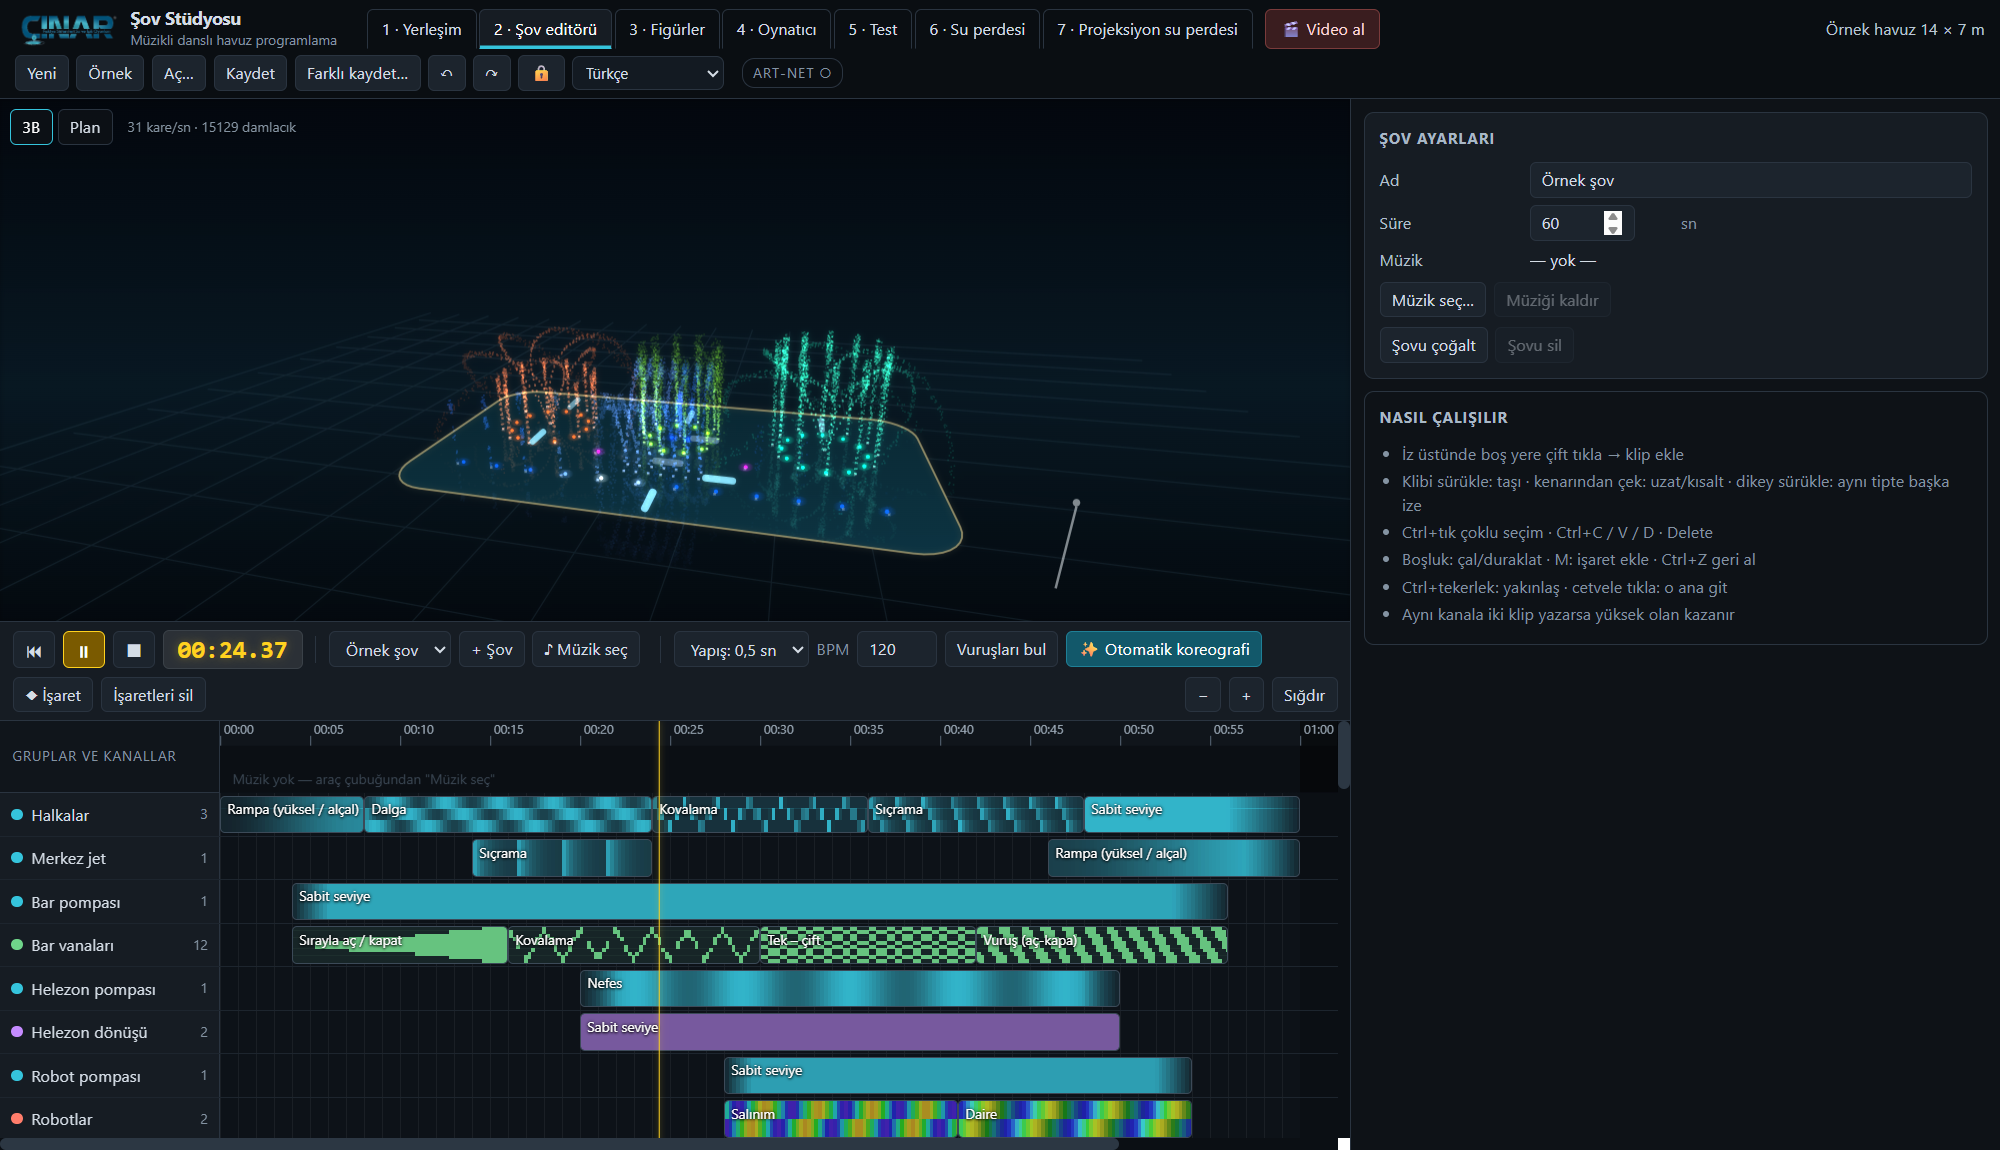Viewport: 2000px width, 1150px height.
Task: Open the 3 · Figürler tab
Action: pyautogui.click(x=667, y=29)
